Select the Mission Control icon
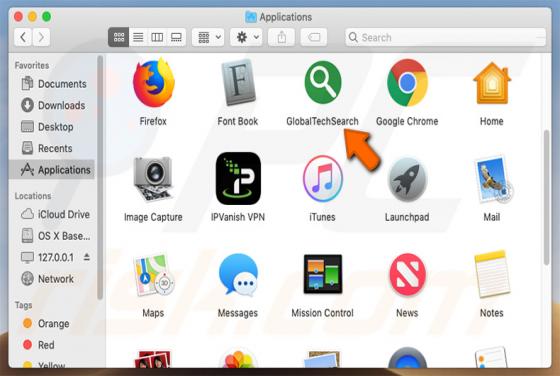 [x=322, y=274]
